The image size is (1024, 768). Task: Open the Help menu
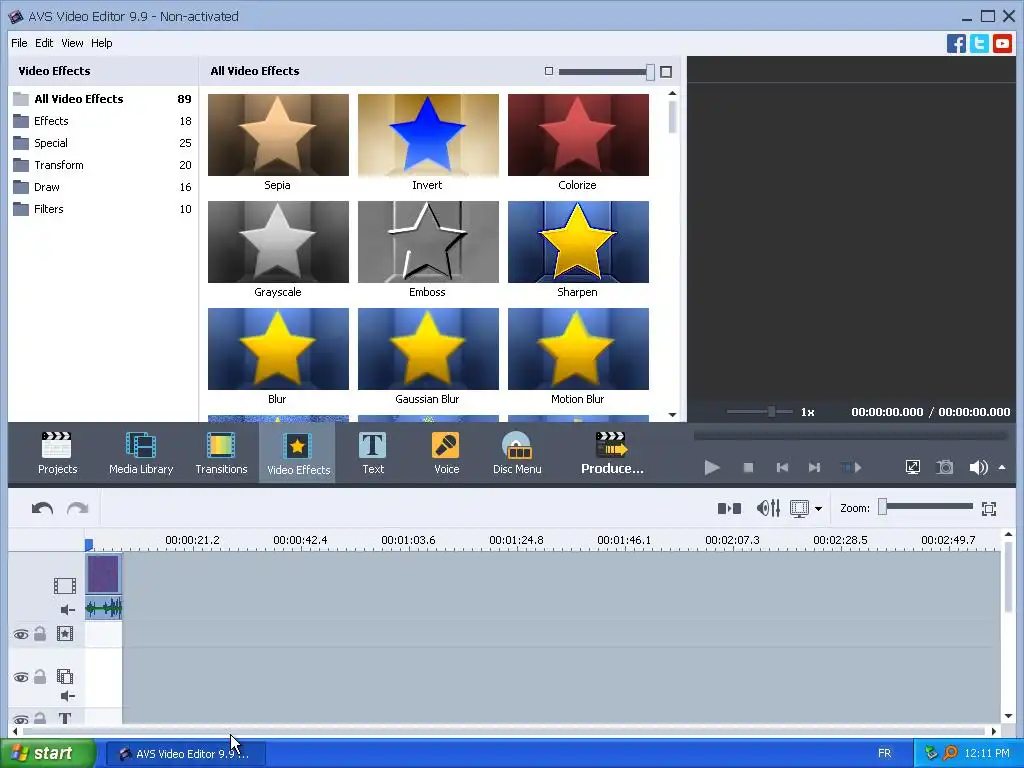point(101,43)
